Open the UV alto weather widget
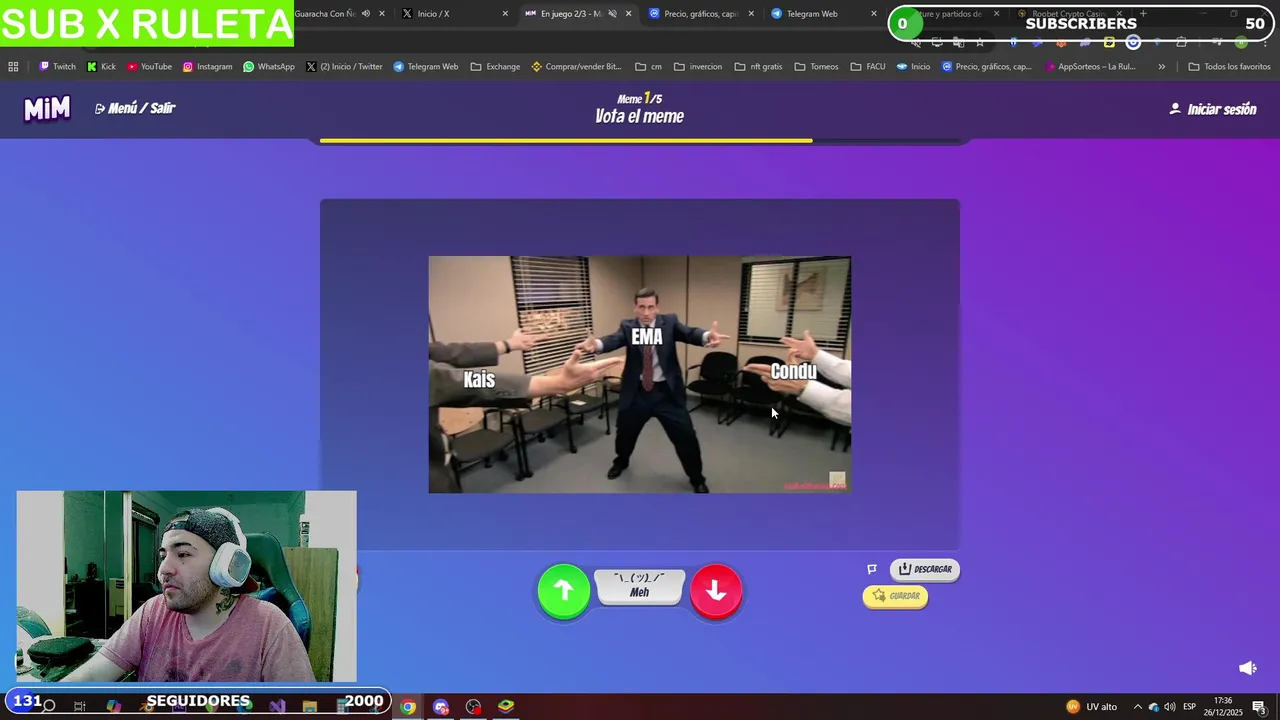The image size is (1280, 720). (x=1091, y=707)
